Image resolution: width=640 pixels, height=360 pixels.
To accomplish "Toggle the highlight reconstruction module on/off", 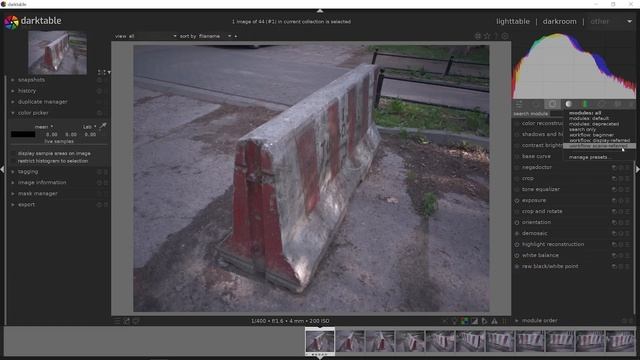I will 517,244.
